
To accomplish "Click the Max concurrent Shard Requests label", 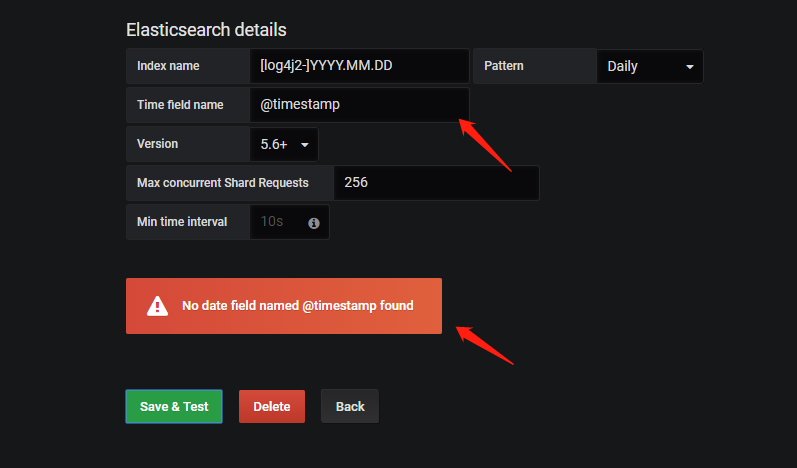I will coord(222,183).
